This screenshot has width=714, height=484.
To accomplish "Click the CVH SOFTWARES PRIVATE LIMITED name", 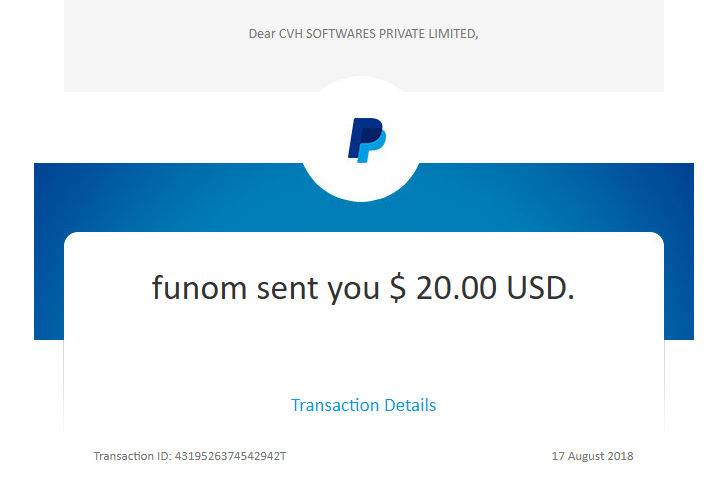I will [x=377, y=34].
